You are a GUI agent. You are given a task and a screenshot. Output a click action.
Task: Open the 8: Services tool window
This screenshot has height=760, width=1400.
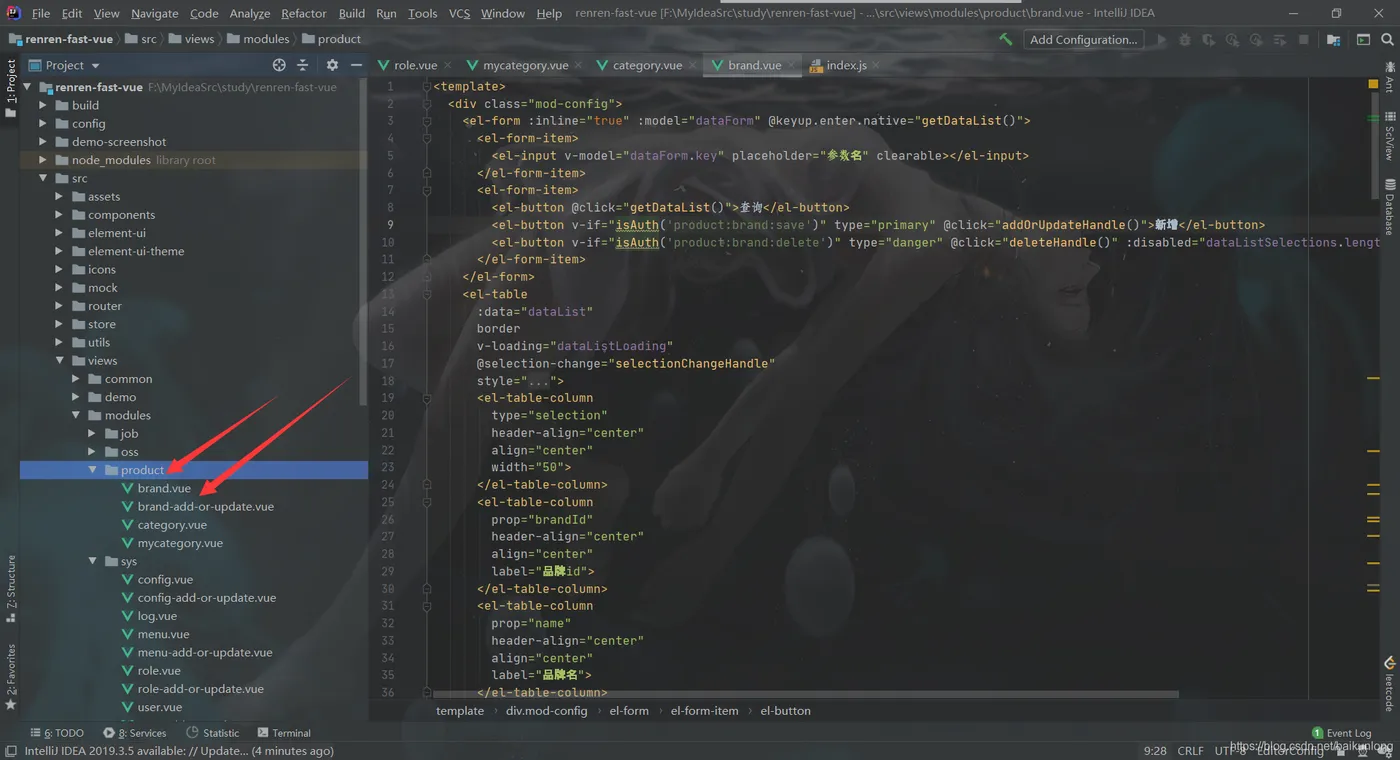pyautogui.click(x=135, y=733)
